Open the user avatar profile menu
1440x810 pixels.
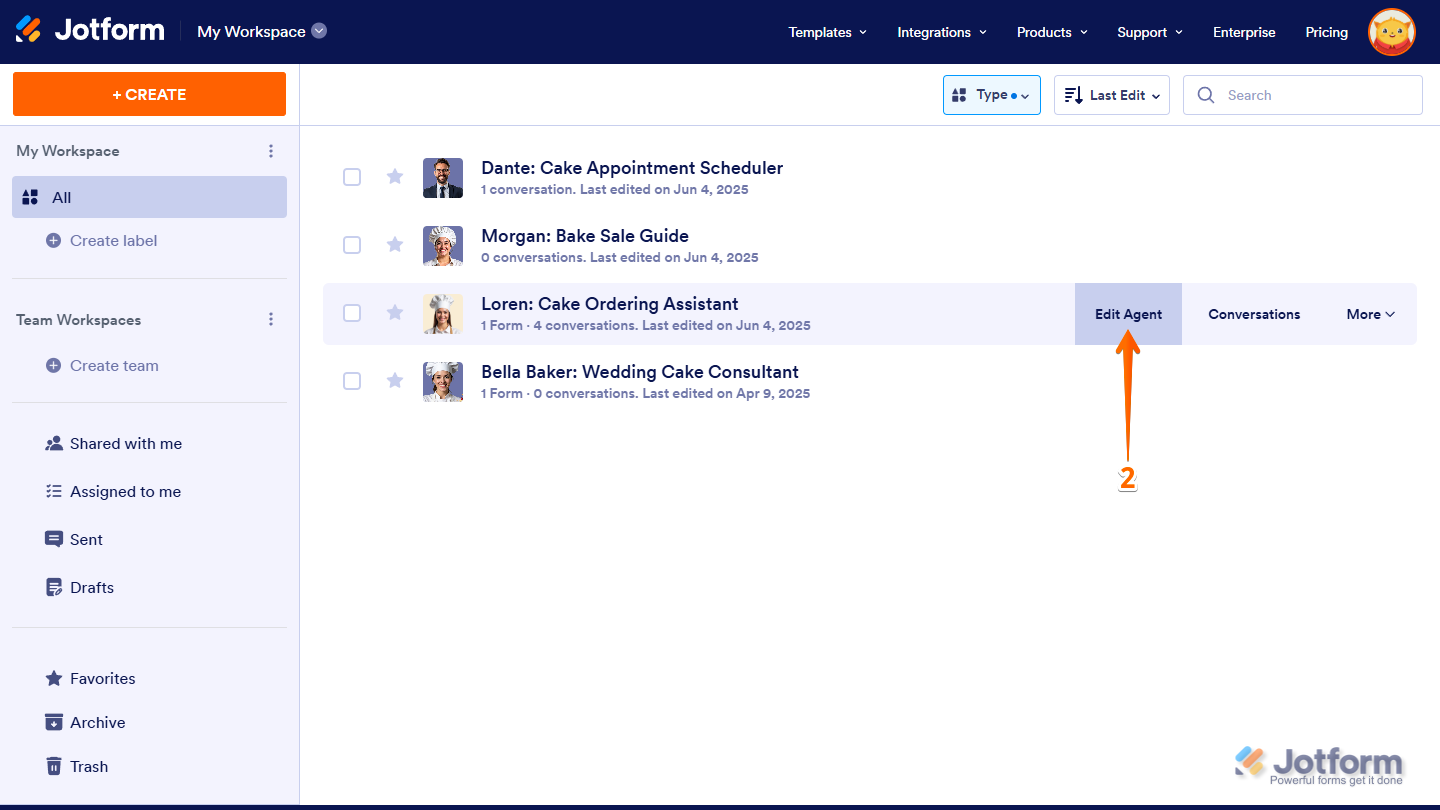click(1391, 32)
